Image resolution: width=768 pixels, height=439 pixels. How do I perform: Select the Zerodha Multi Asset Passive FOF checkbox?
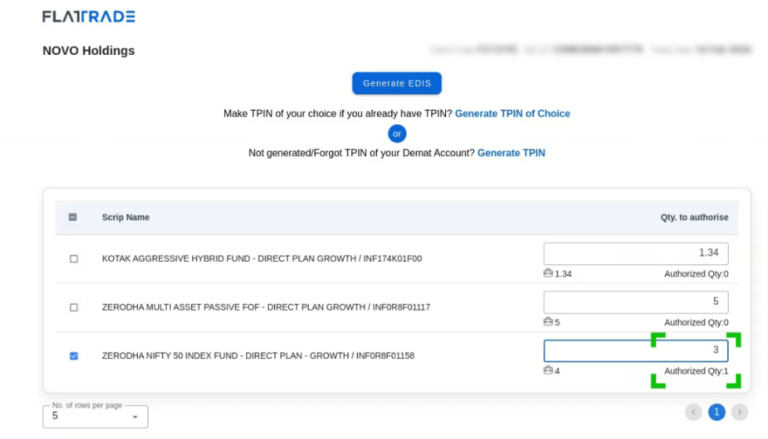click(x=73, y=307)
